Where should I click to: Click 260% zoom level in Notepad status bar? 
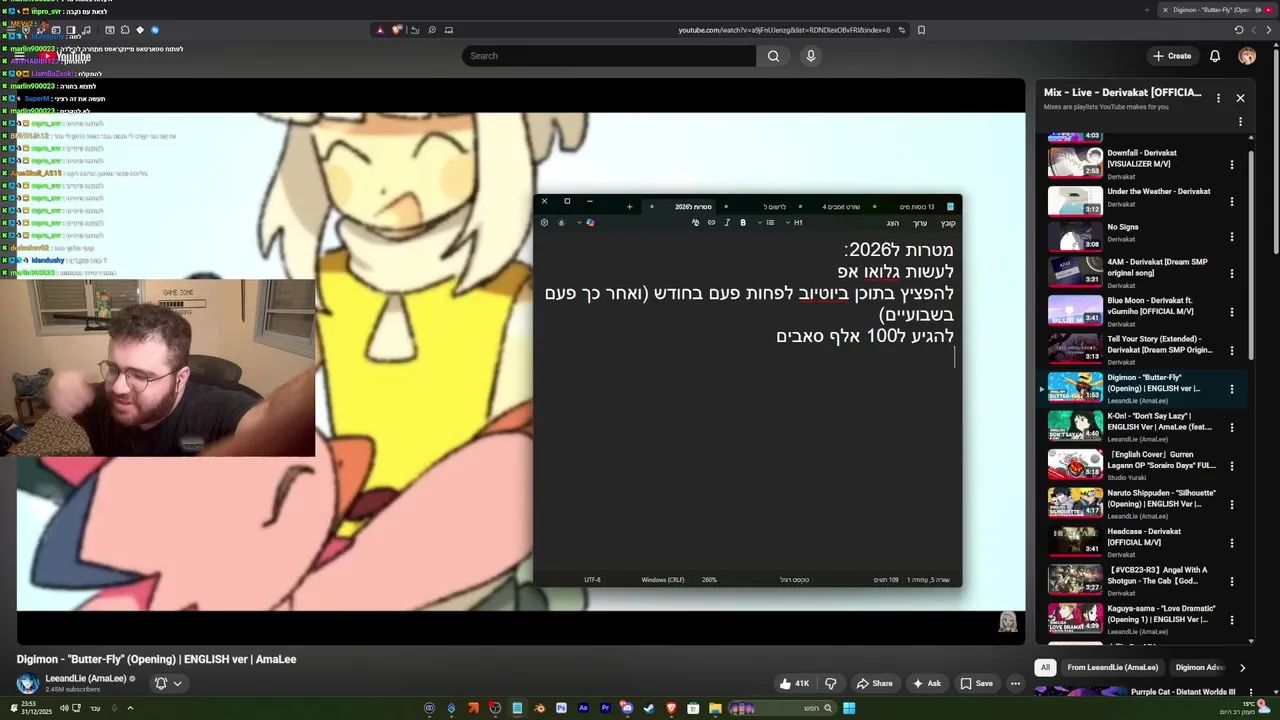709,580
